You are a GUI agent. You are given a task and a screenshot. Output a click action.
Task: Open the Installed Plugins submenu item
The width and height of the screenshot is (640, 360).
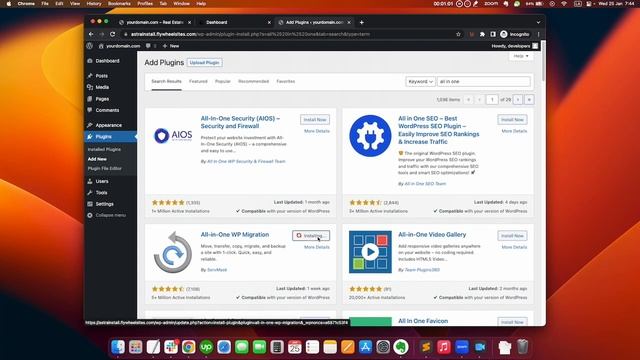pyautogui.click(x=104, y=149)
